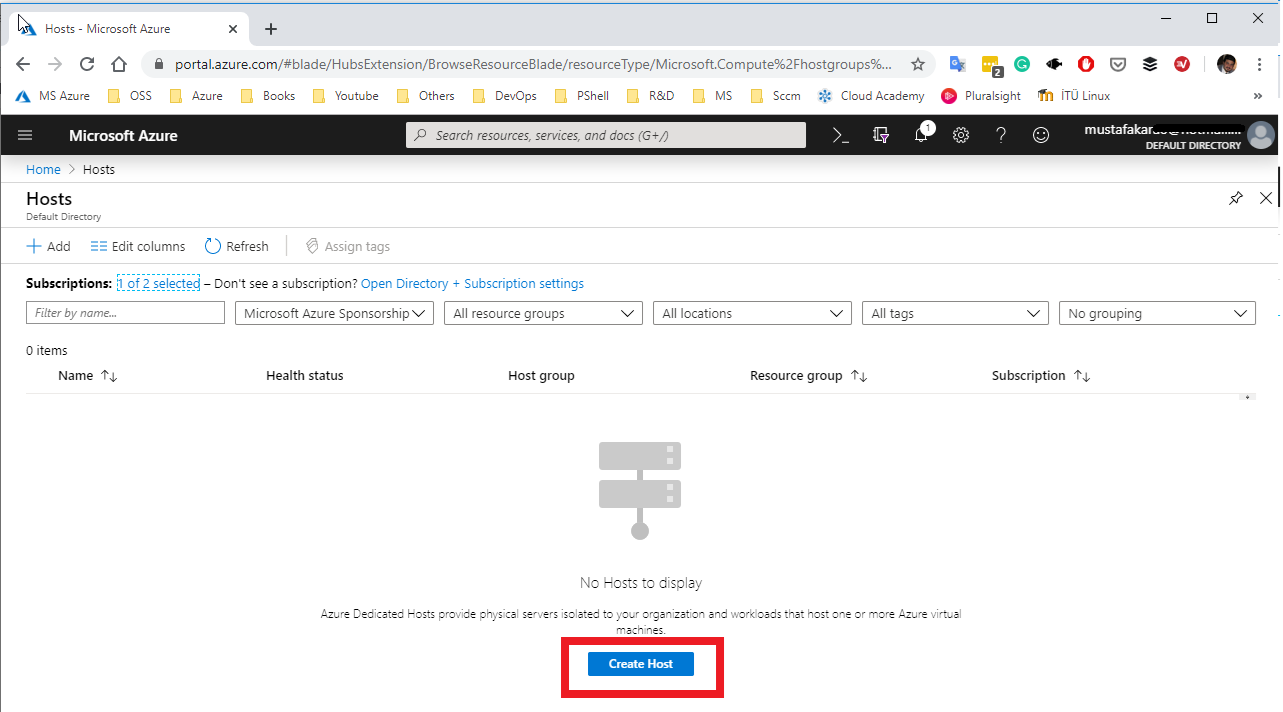Click the Filter by name field

(125, 313)
